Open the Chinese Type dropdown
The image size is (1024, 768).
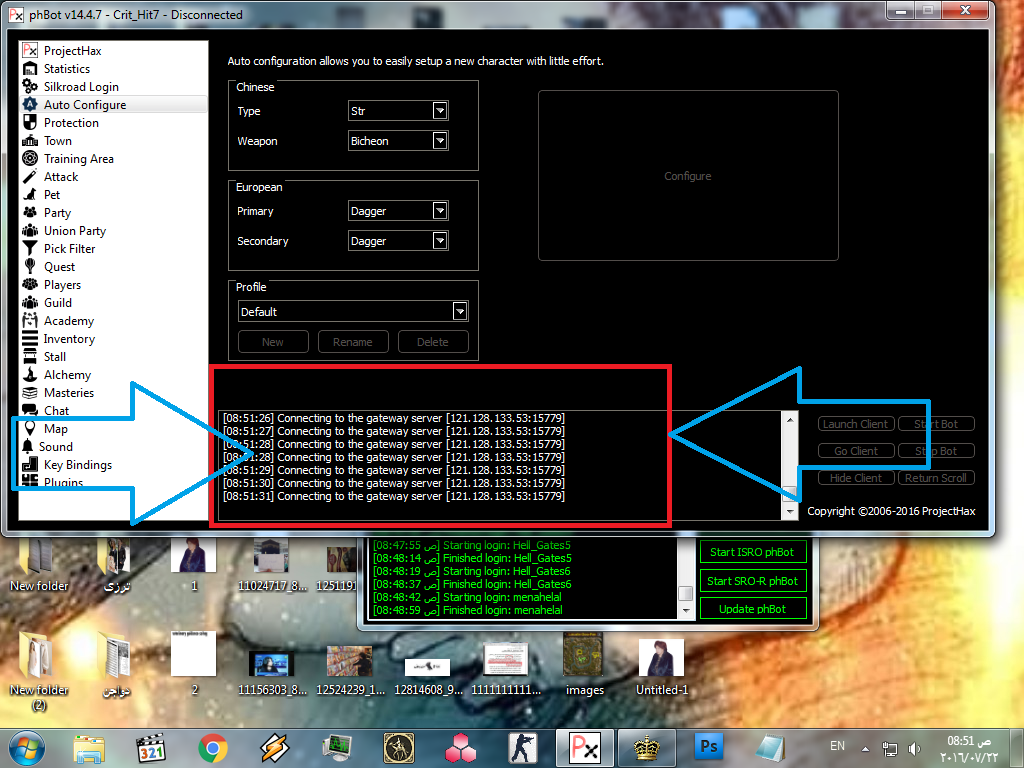click(x=440, y=111)
